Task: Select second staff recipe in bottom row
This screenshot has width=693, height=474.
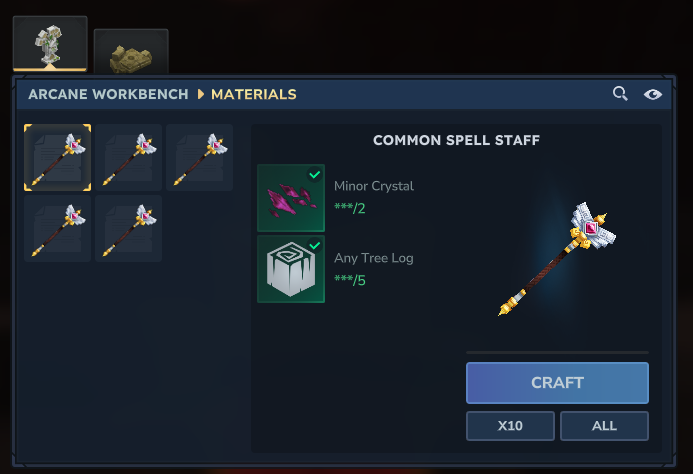Action: point(129,229)
